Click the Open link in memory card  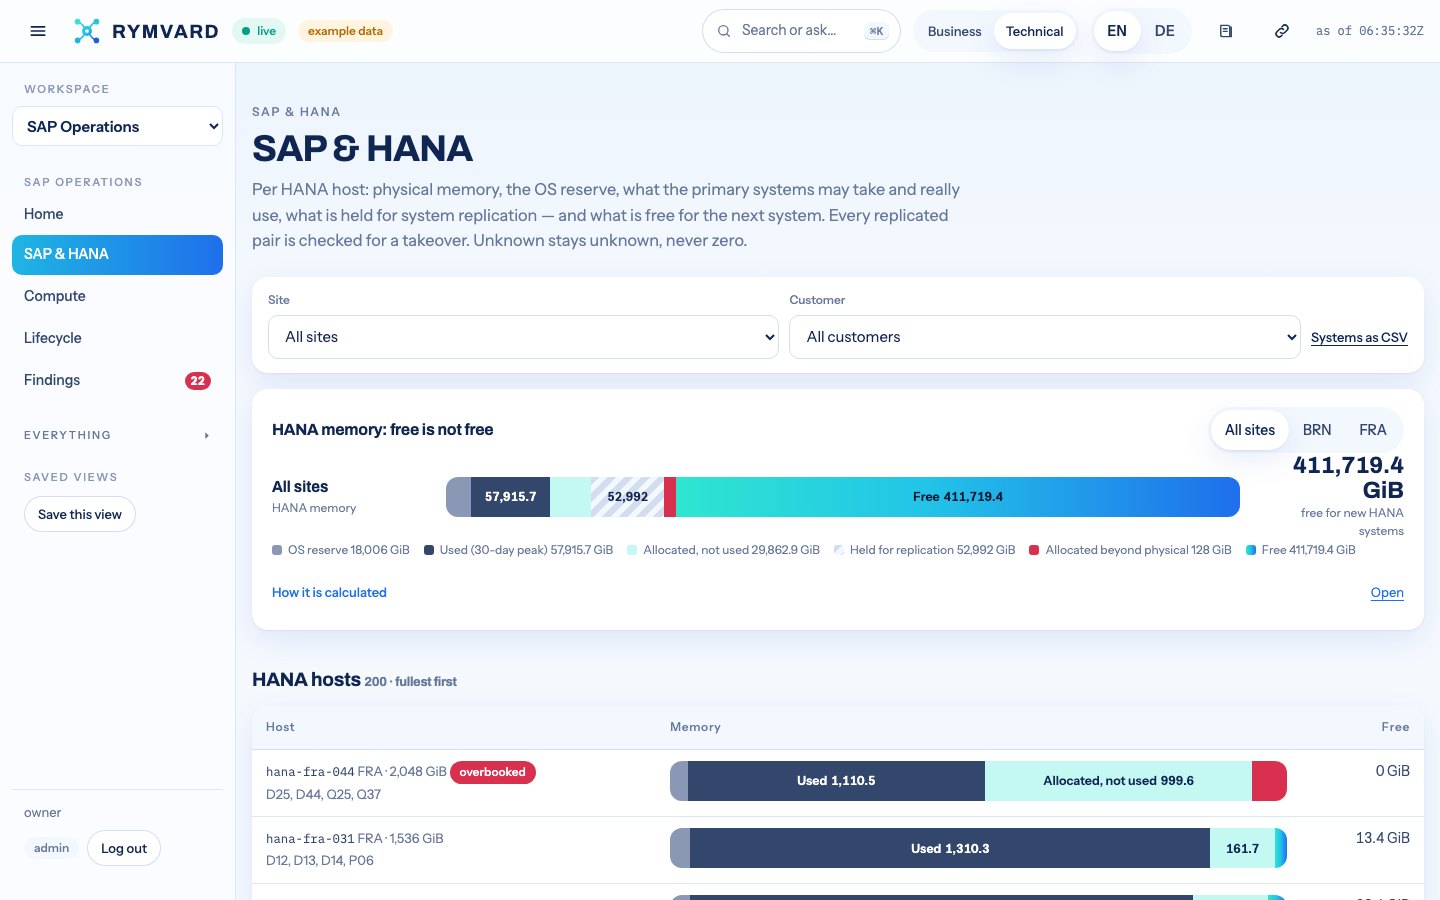point(1387,593)
